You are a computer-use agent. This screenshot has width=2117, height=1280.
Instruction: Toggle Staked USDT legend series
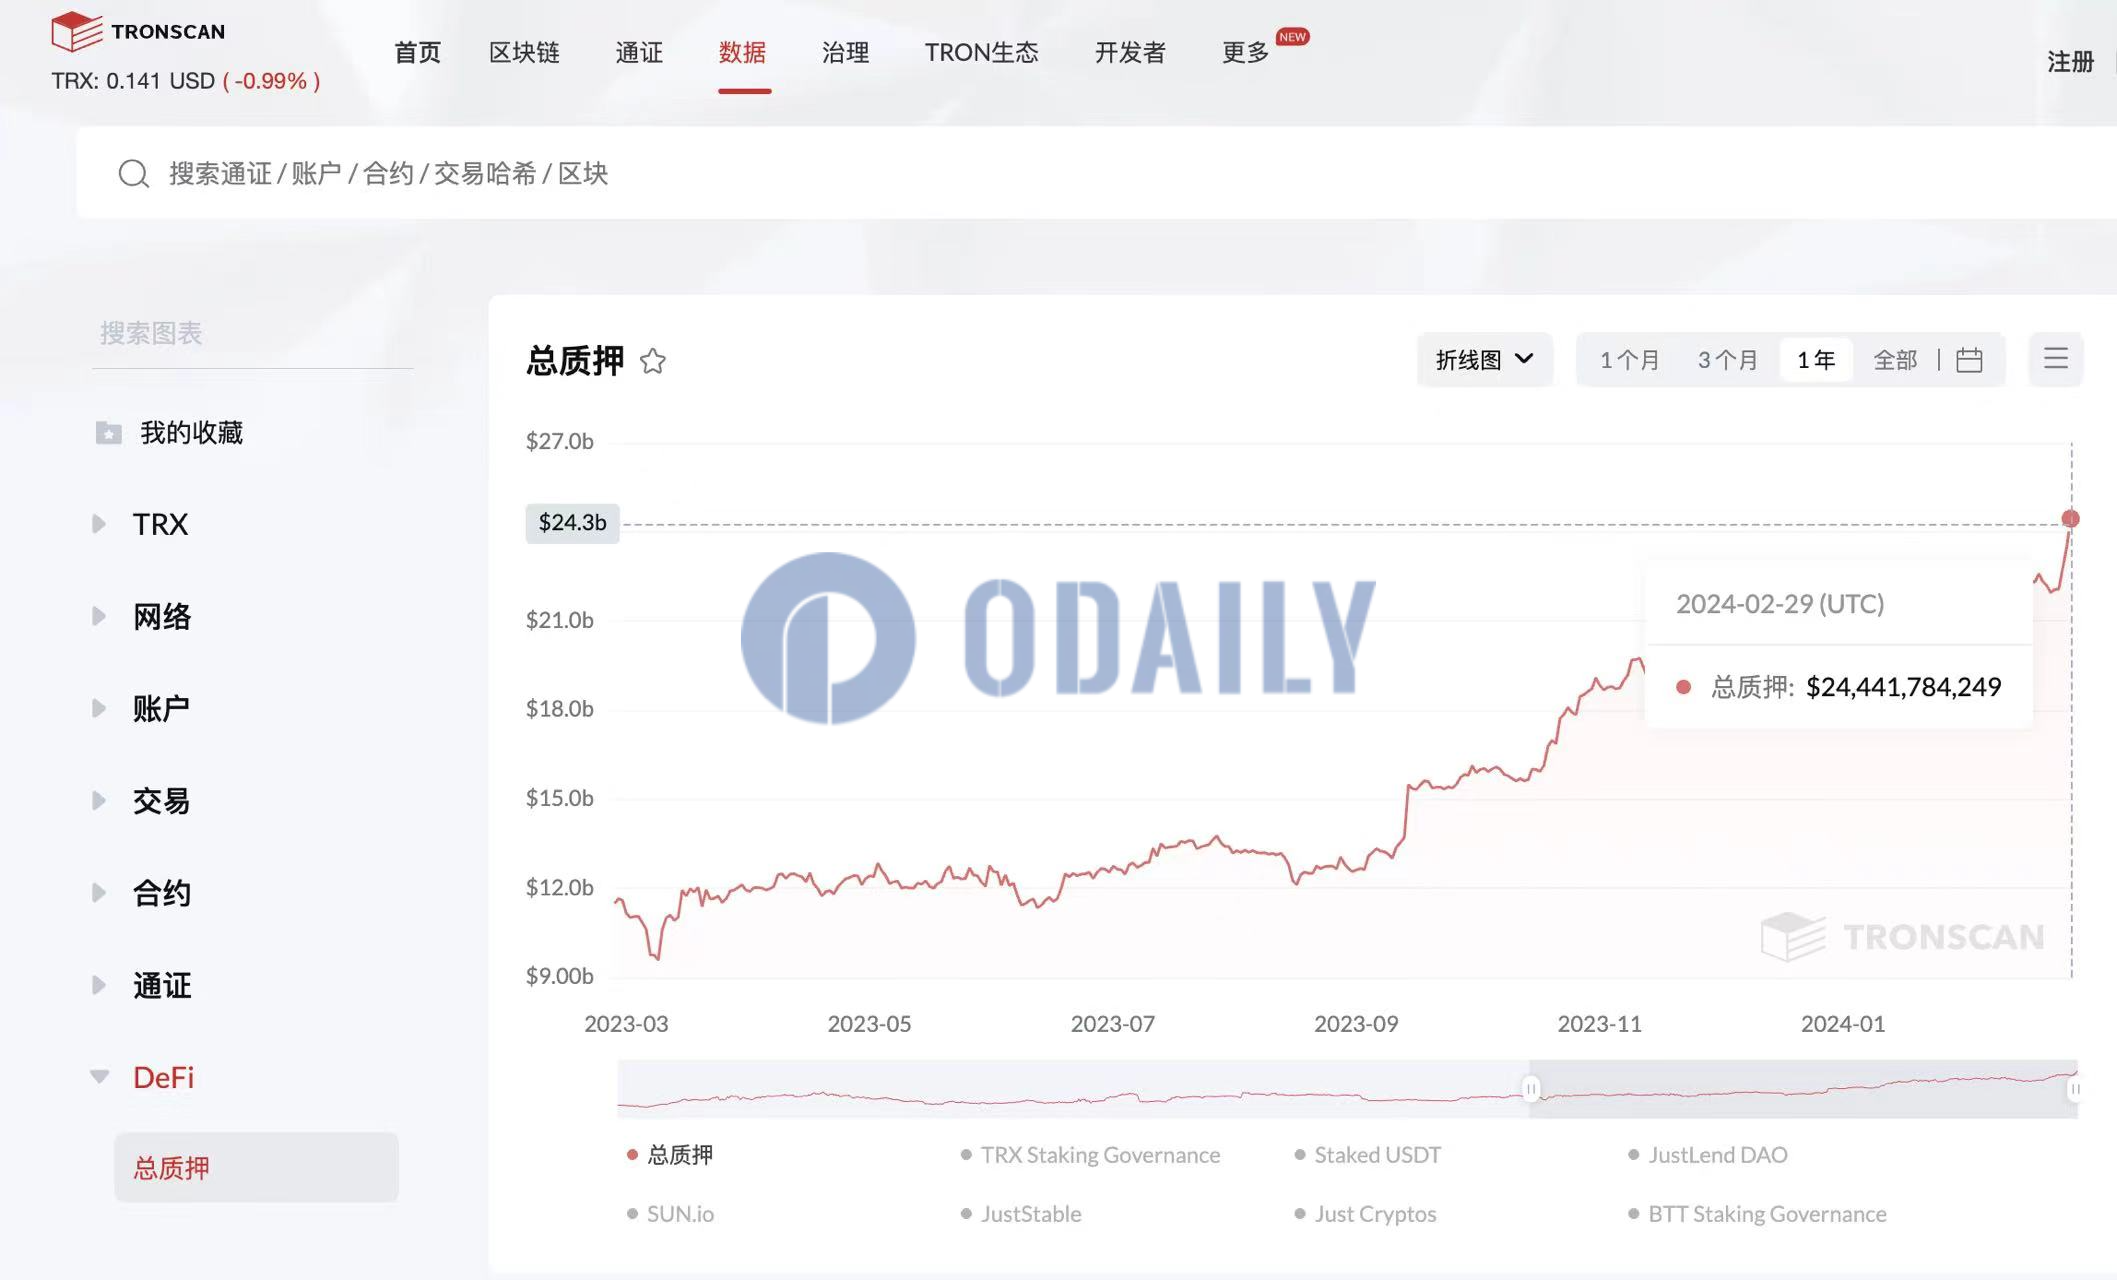[1367, 1155]
